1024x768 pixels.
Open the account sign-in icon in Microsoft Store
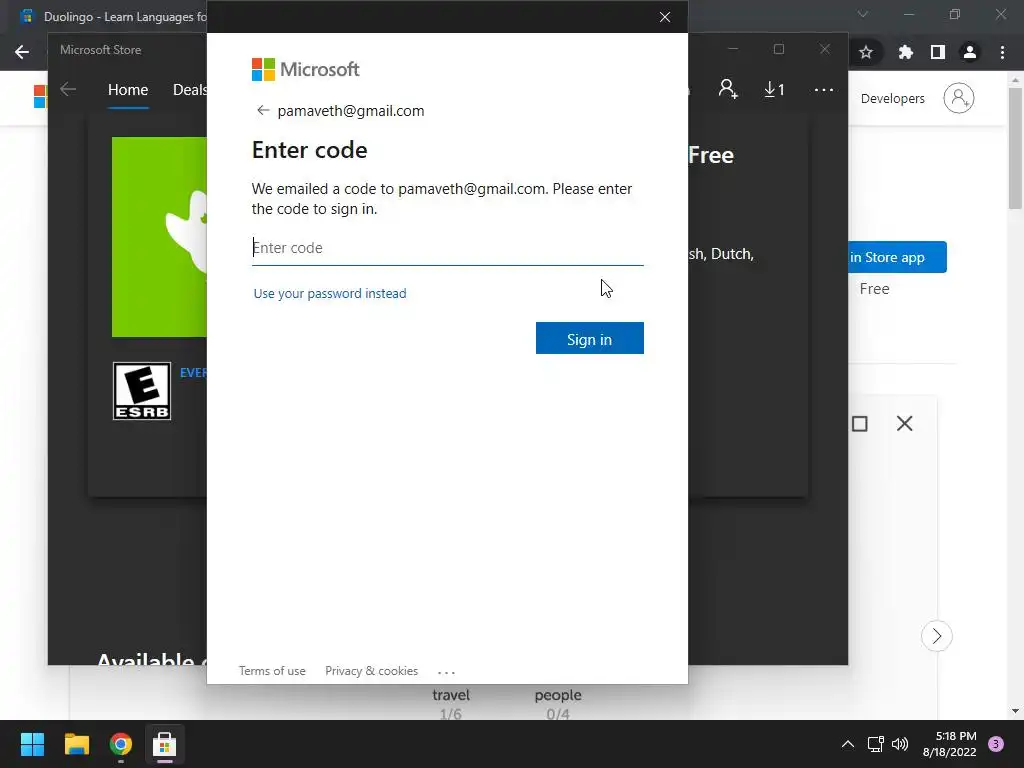pyautogui.click(x=728, y=89)
